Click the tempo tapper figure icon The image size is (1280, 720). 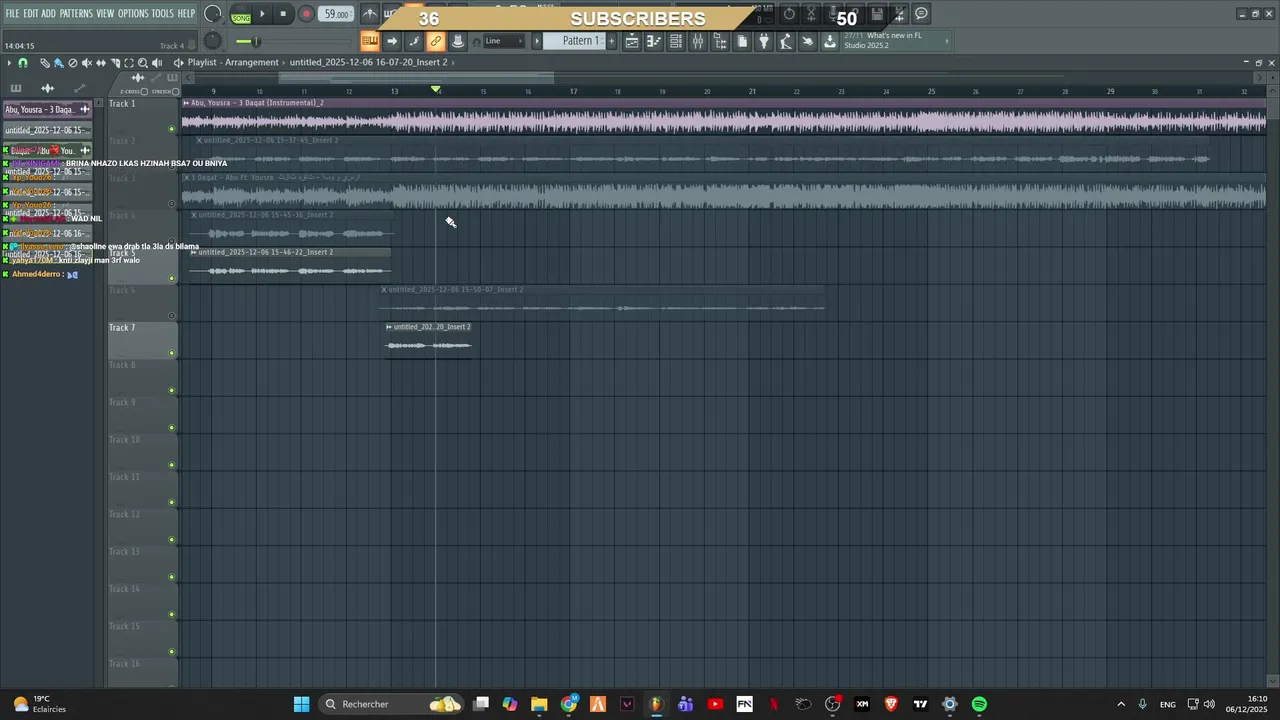tap(786, 41)
